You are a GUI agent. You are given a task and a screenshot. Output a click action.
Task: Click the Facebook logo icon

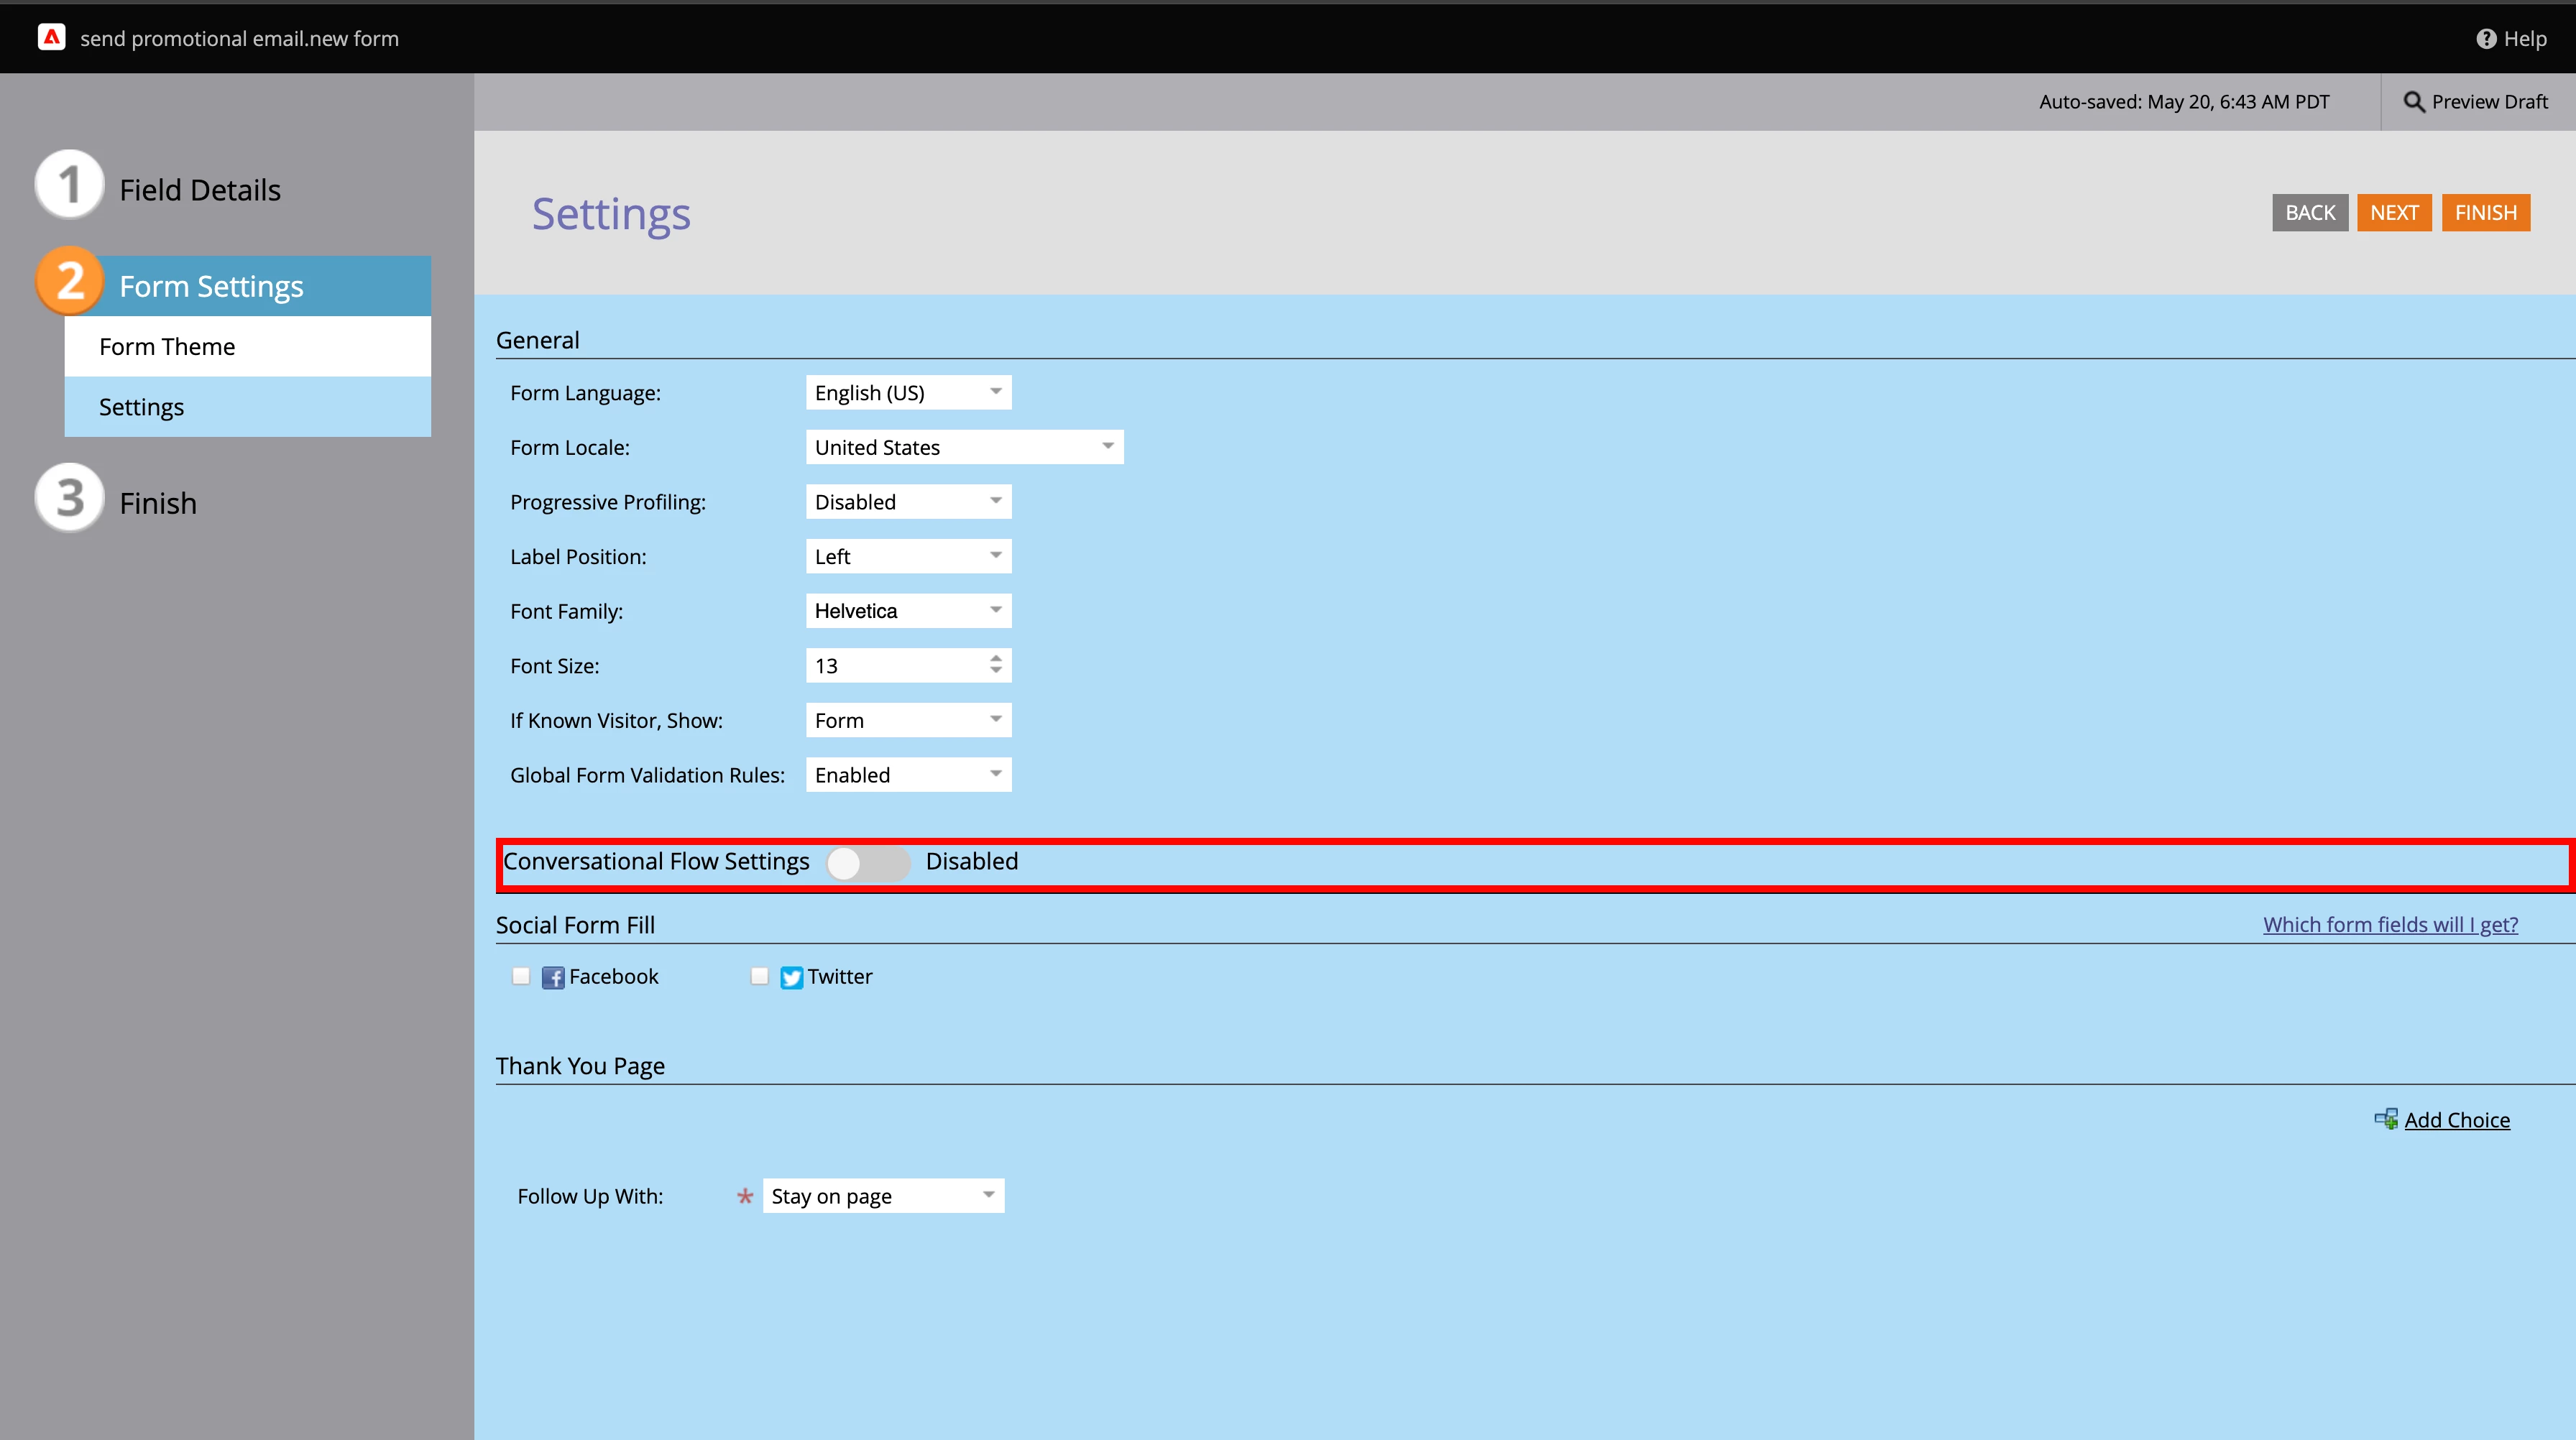pos(553,977)
